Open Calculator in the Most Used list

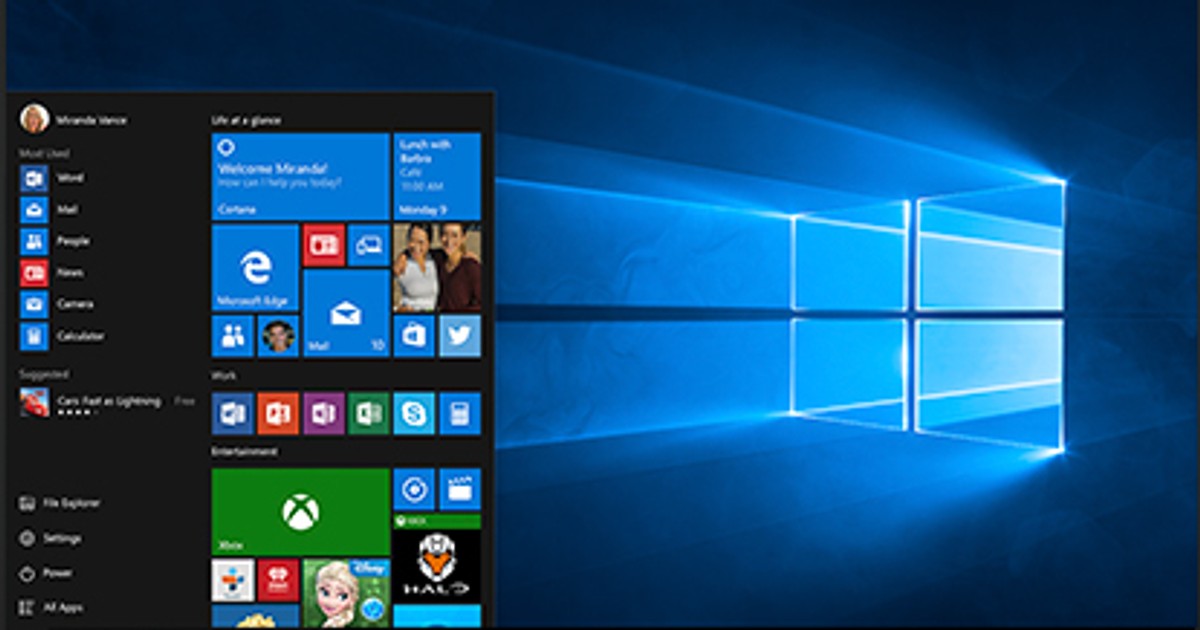coord(62,336)
